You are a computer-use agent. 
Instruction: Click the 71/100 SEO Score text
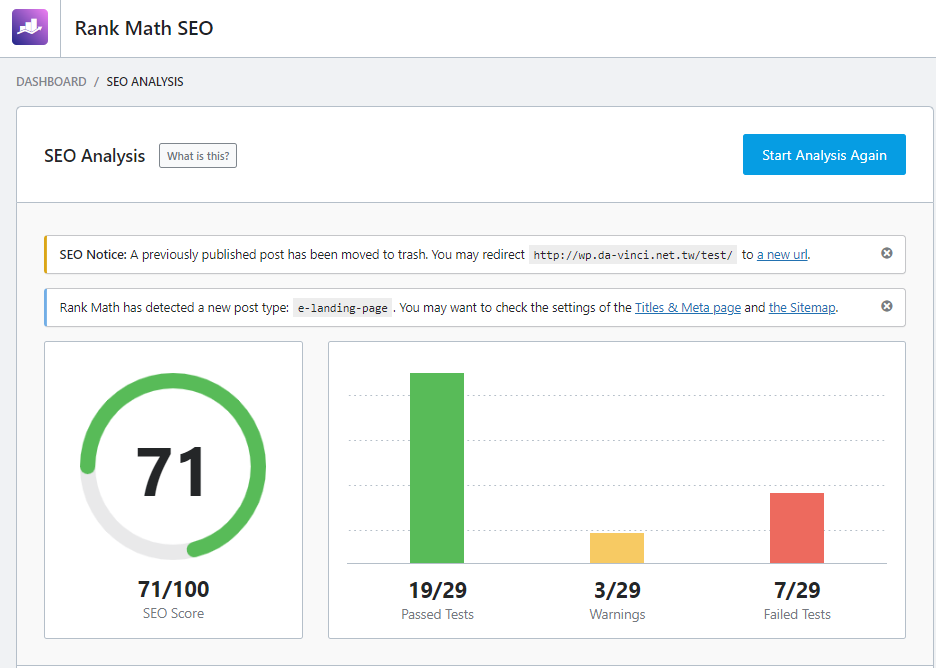pyautogui.click(x=173, y=589)
